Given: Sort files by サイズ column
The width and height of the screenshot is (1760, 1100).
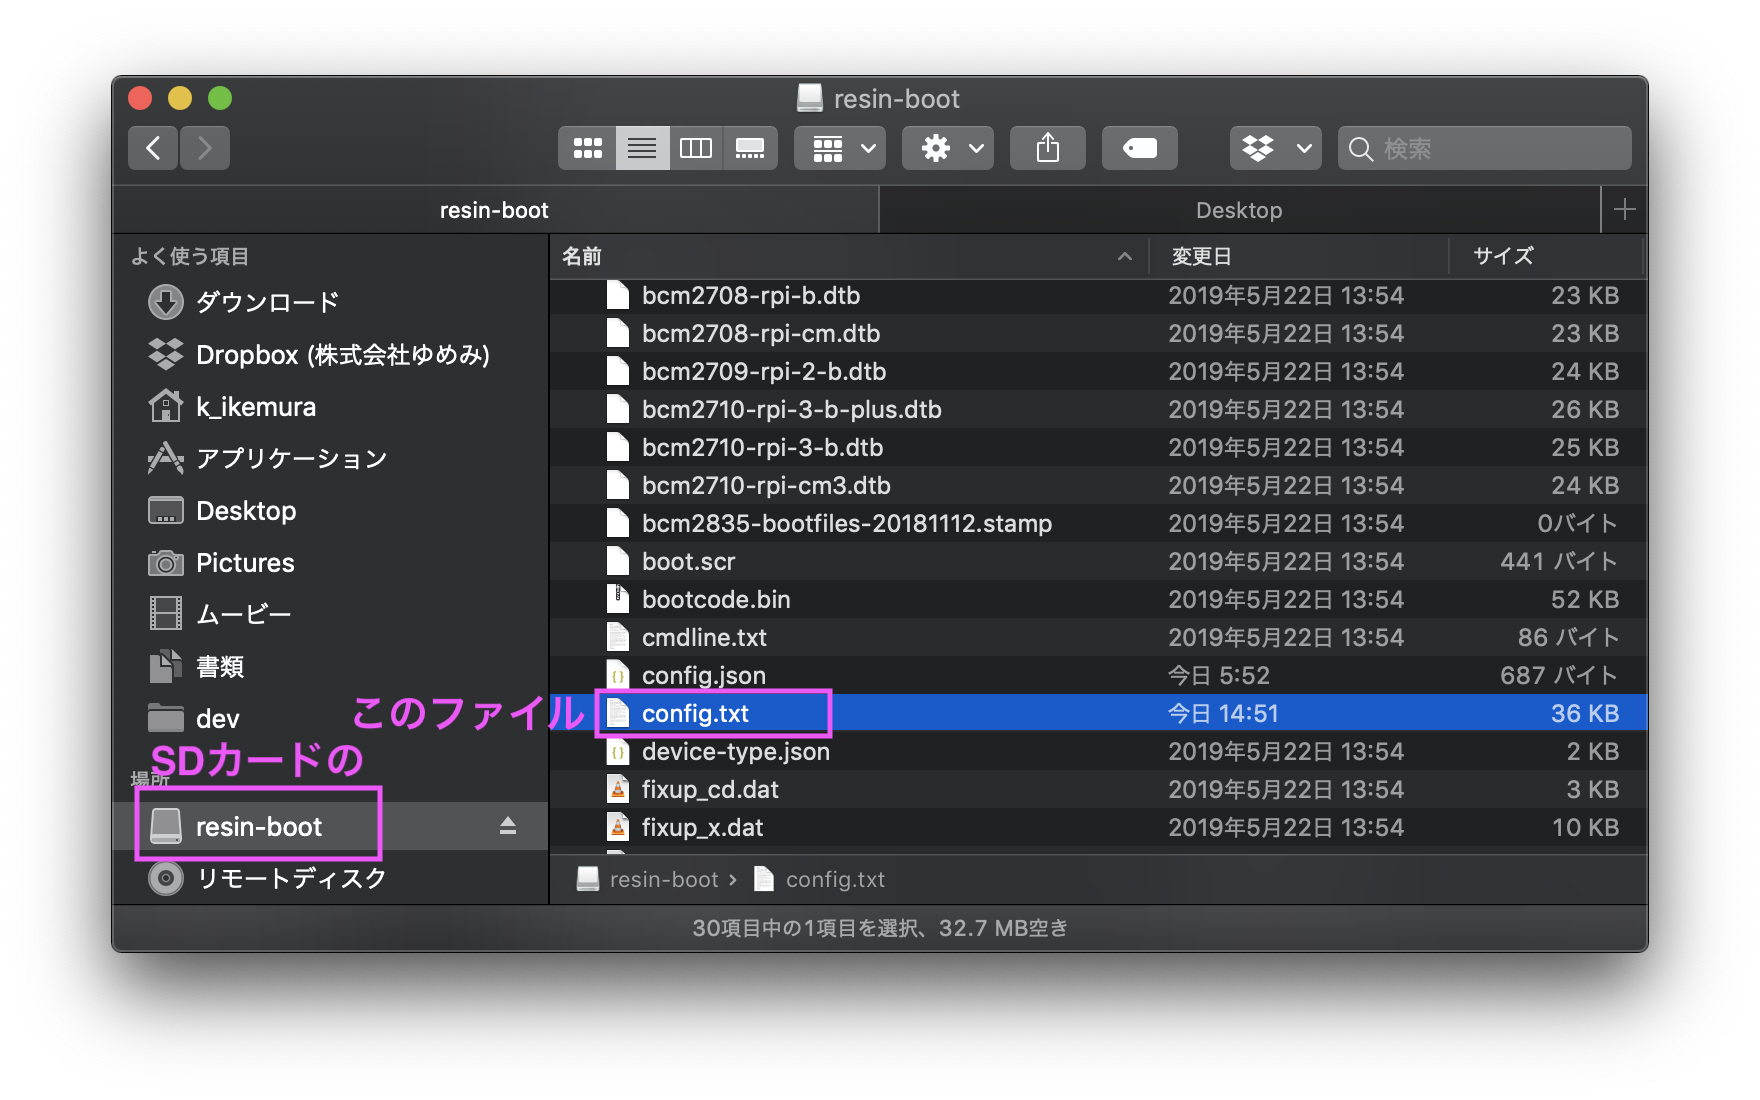Looking at the screenshot, I should click(x=1546, y=256).
